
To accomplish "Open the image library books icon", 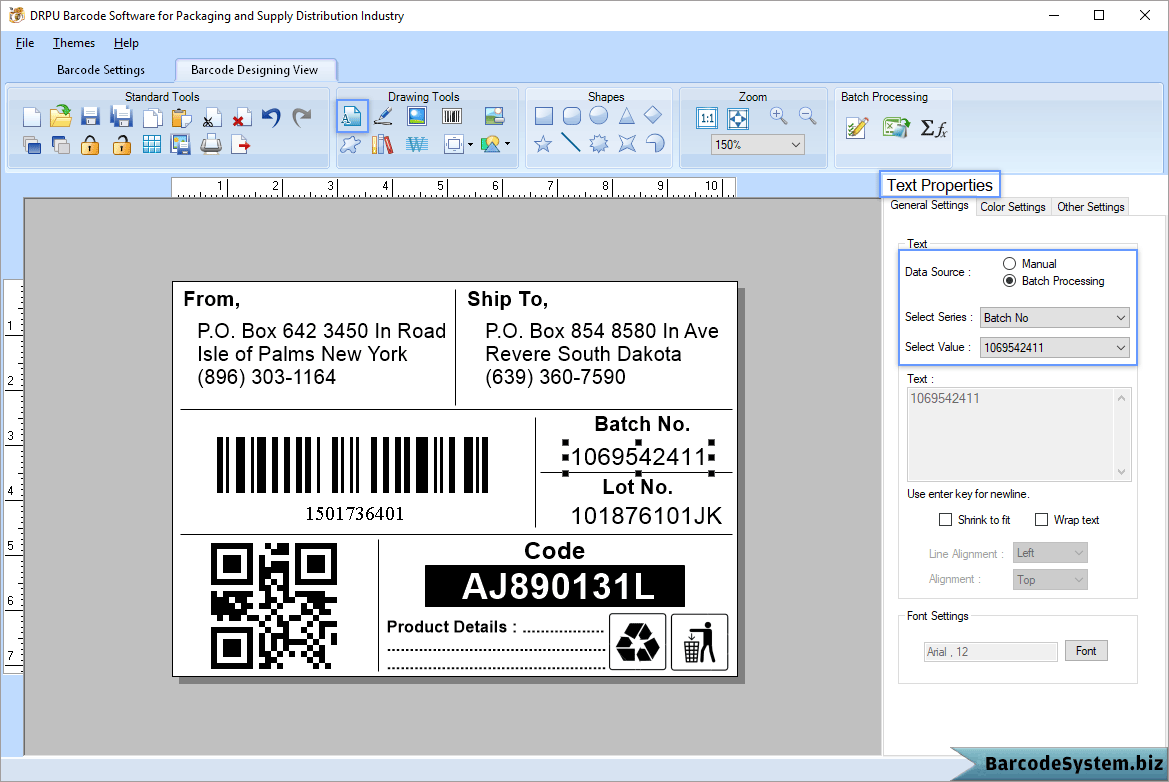I will pyautogui.click(x=382, y=144).
